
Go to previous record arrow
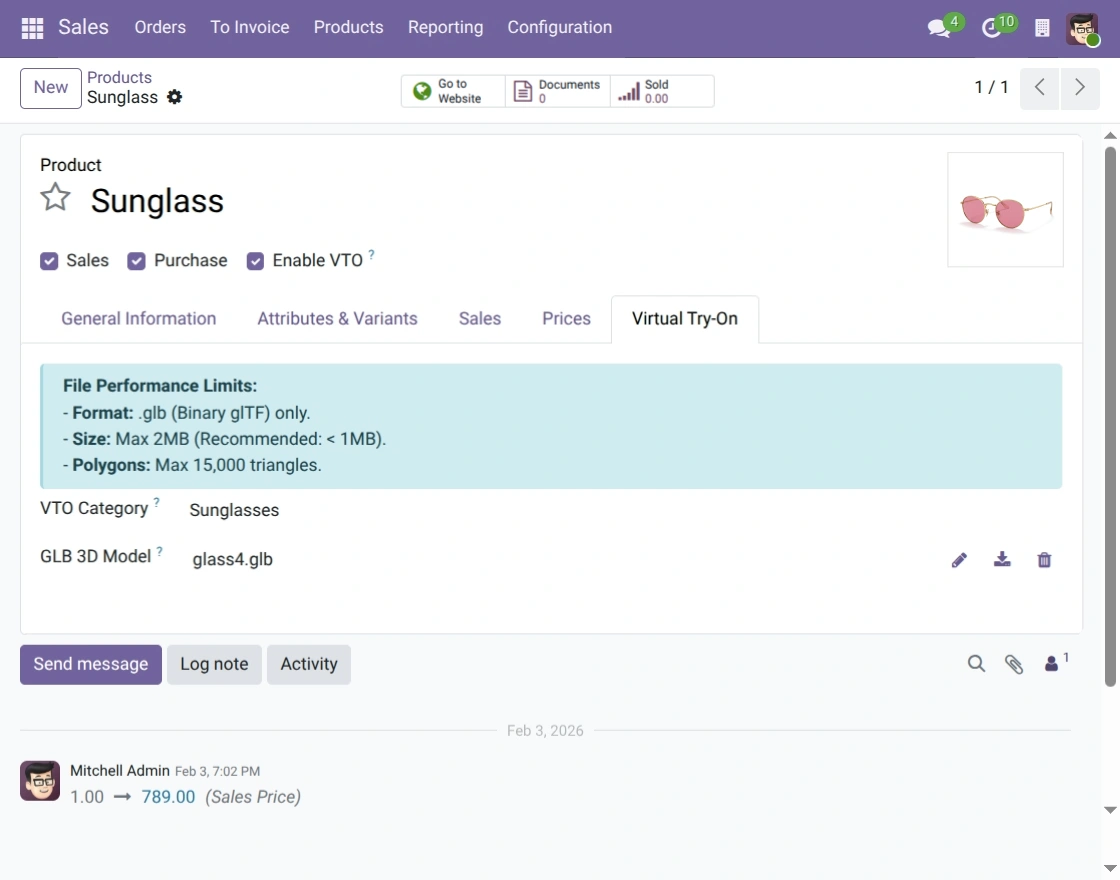click(x=1039, y=88)
